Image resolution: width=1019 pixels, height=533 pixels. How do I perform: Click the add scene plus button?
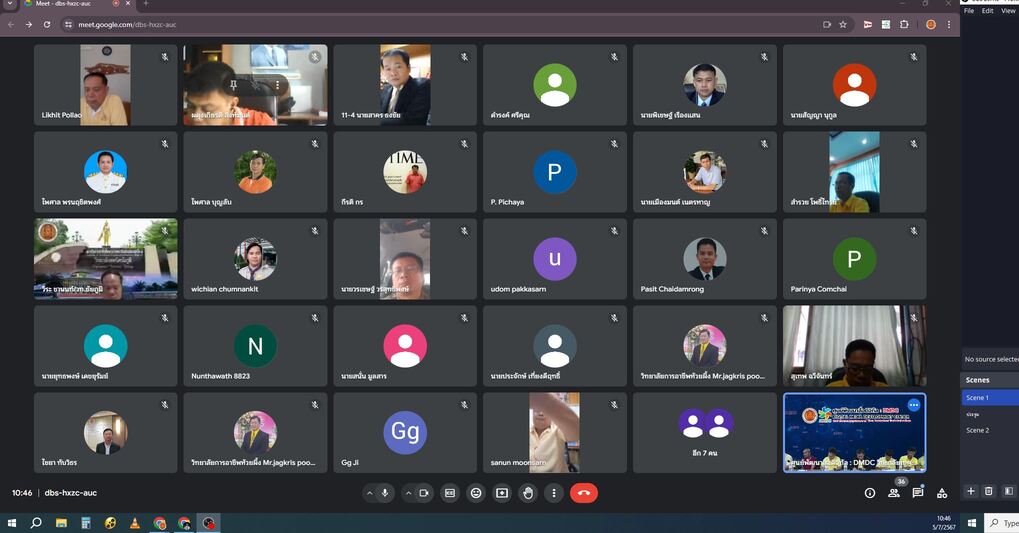click(970, 491)
